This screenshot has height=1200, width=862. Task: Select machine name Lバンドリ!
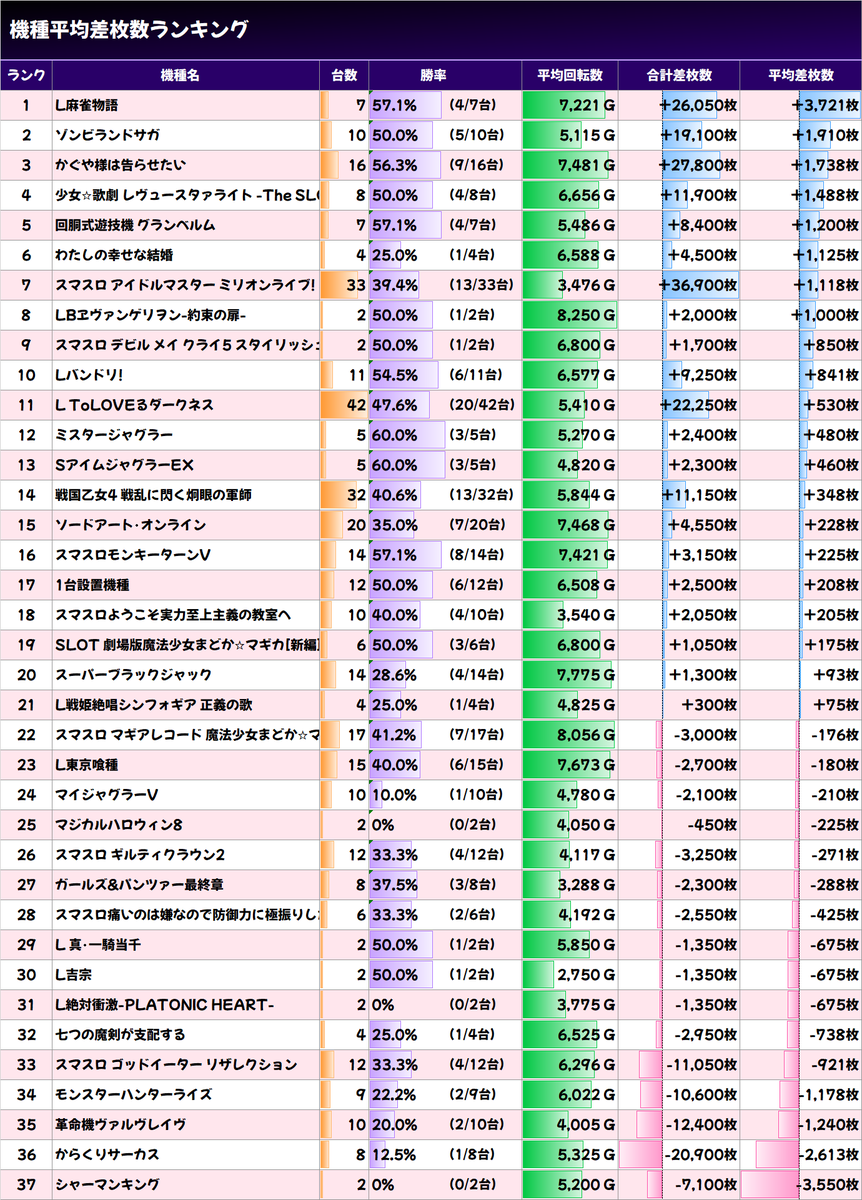[90, 375]
